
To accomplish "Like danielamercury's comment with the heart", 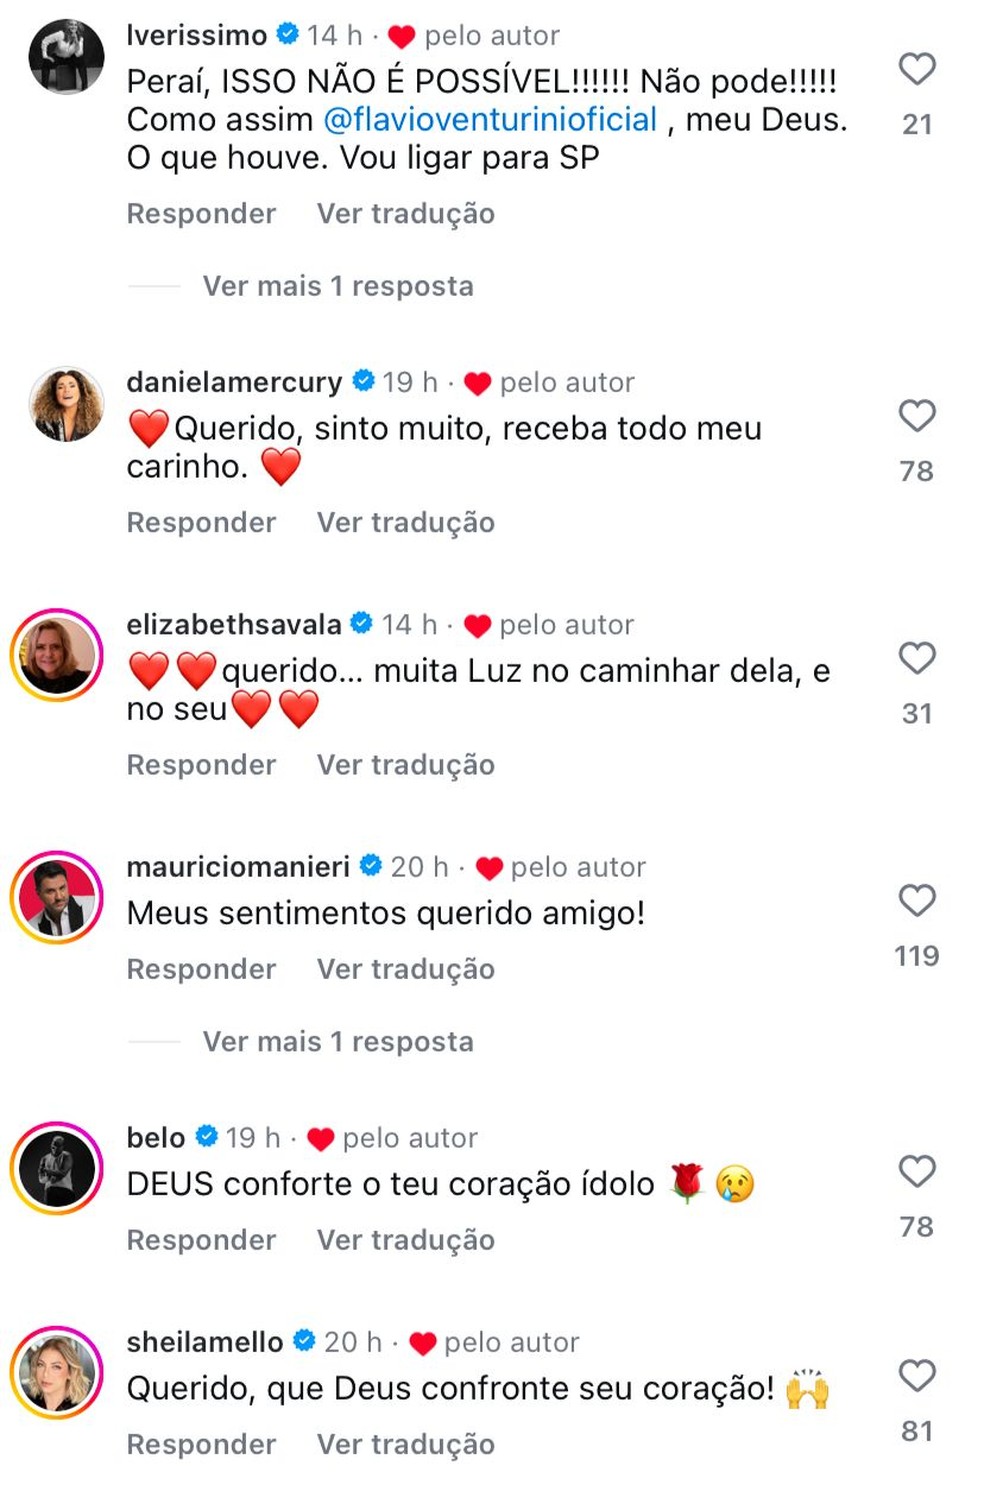I will [x=916, y=416].
